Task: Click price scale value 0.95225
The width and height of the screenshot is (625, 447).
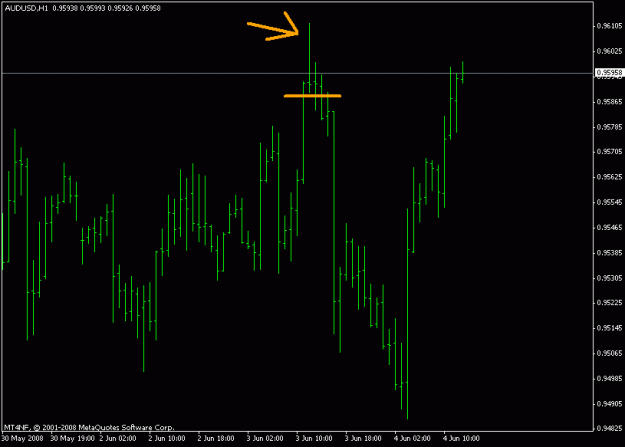Action: [x=609, y=303]
